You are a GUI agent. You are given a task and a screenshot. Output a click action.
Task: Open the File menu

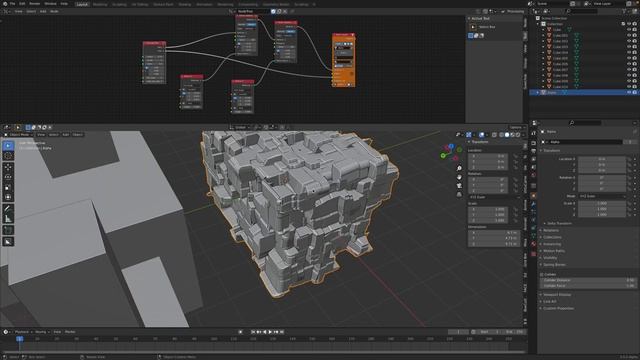point(12,4)
